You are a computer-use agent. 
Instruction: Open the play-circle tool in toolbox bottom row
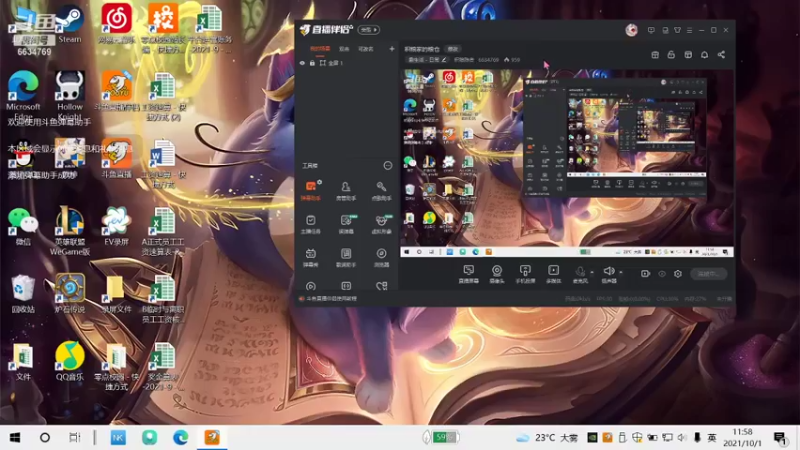(x=310, y=287)
